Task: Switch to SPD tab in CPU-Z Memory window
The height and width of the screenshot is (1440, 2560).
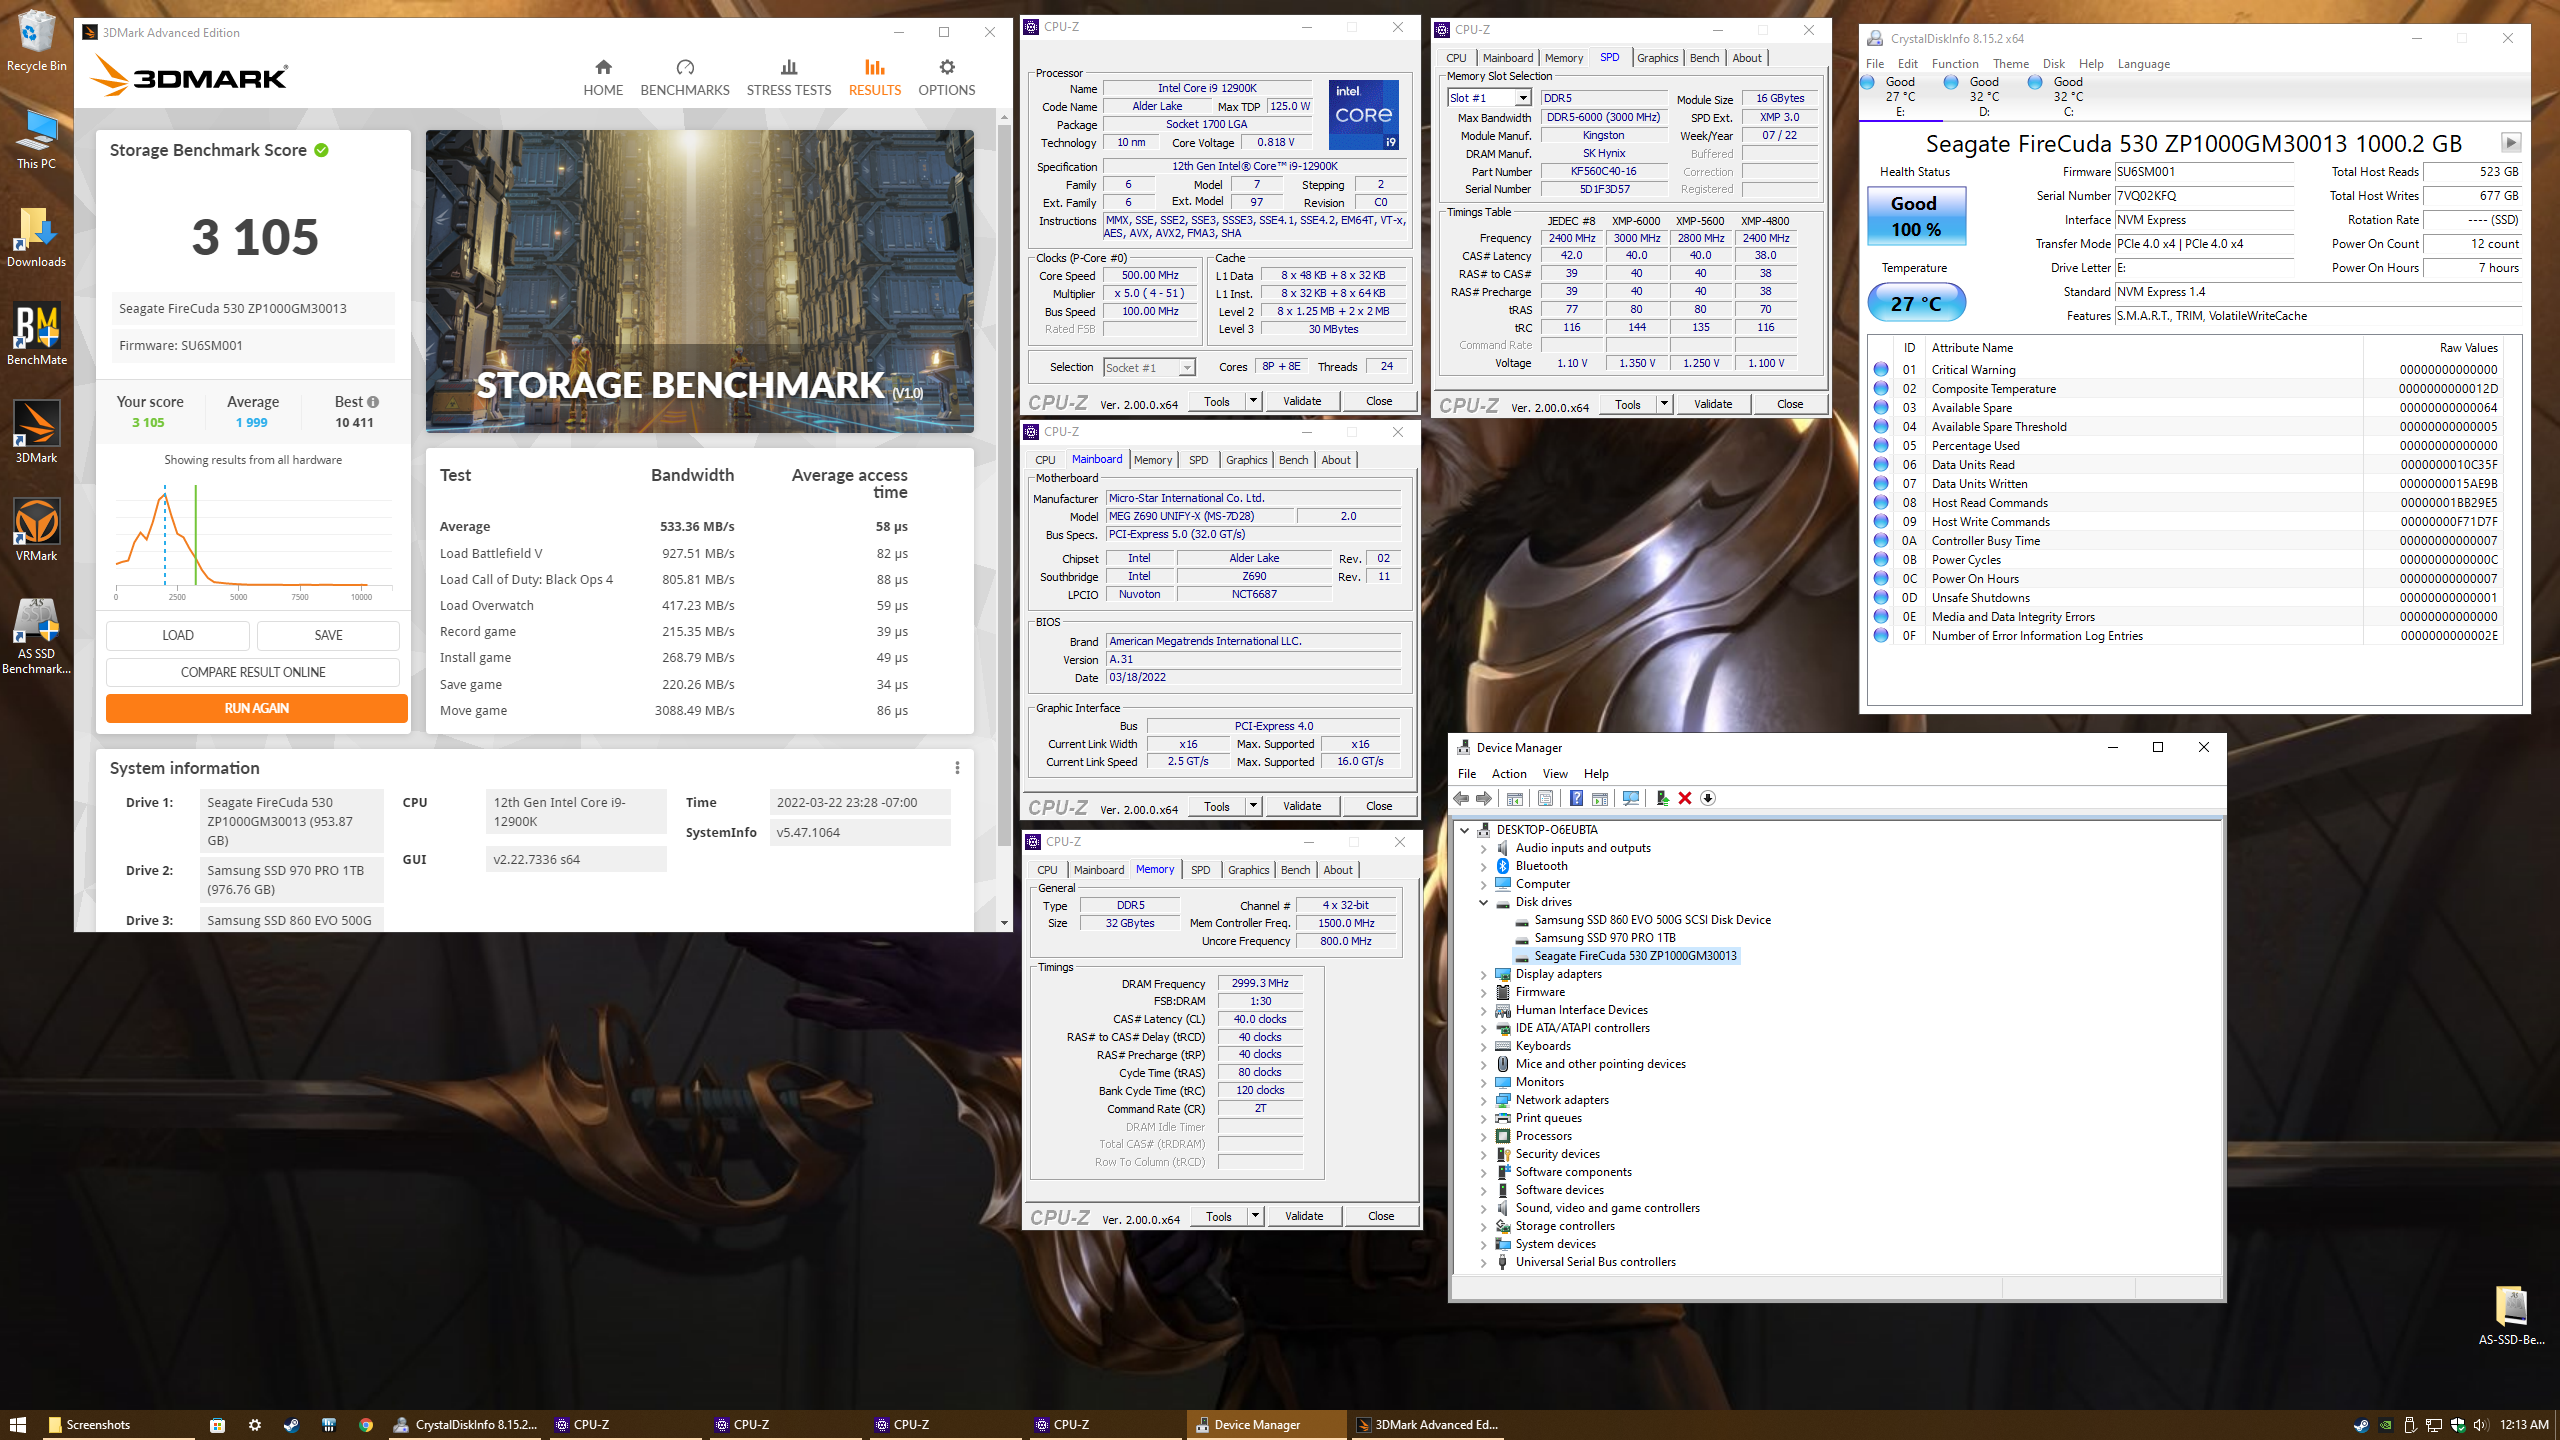Action: pyautogui.click(x=1200, y=870)
